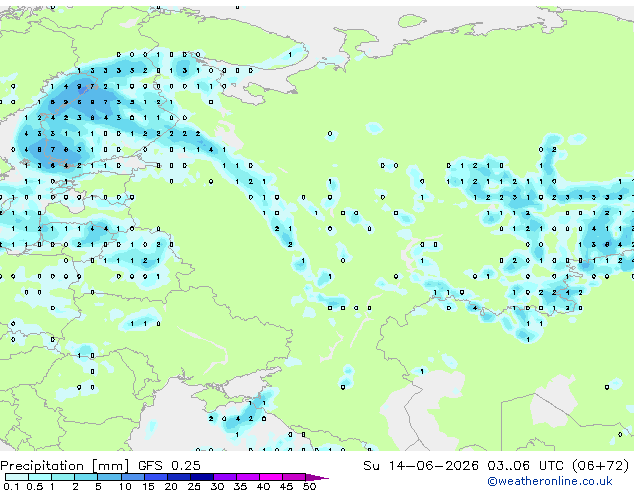Click the legend value label '35'

click(x=240, y=486)
